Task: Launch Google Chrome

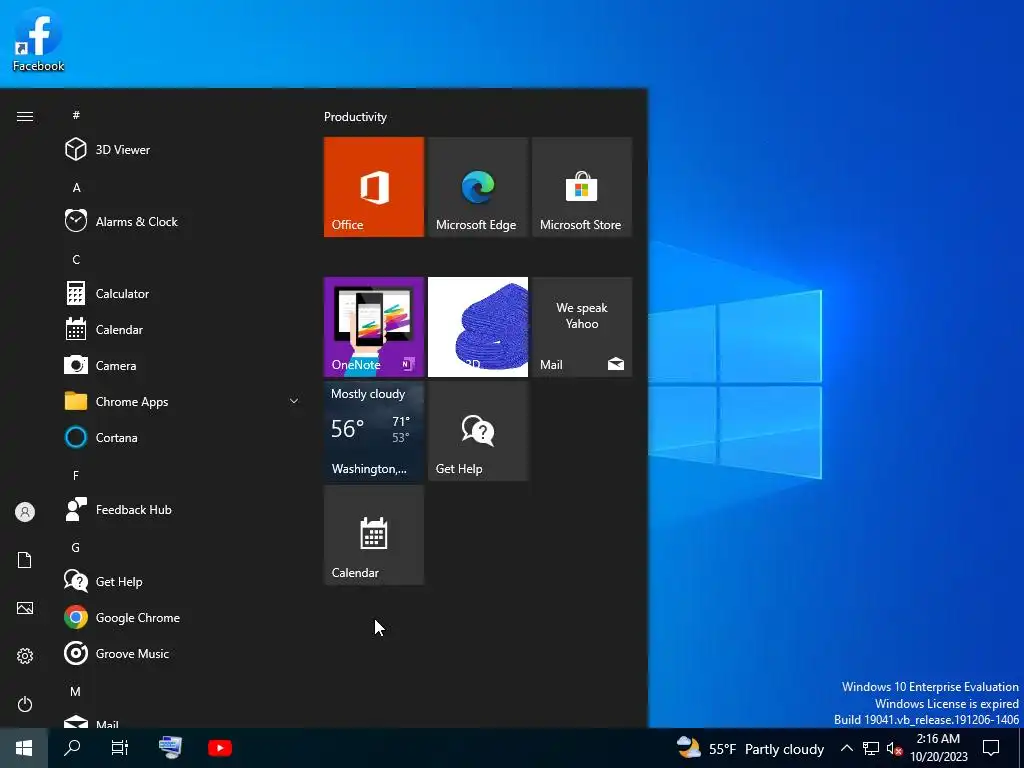Action: coord(183,617)
